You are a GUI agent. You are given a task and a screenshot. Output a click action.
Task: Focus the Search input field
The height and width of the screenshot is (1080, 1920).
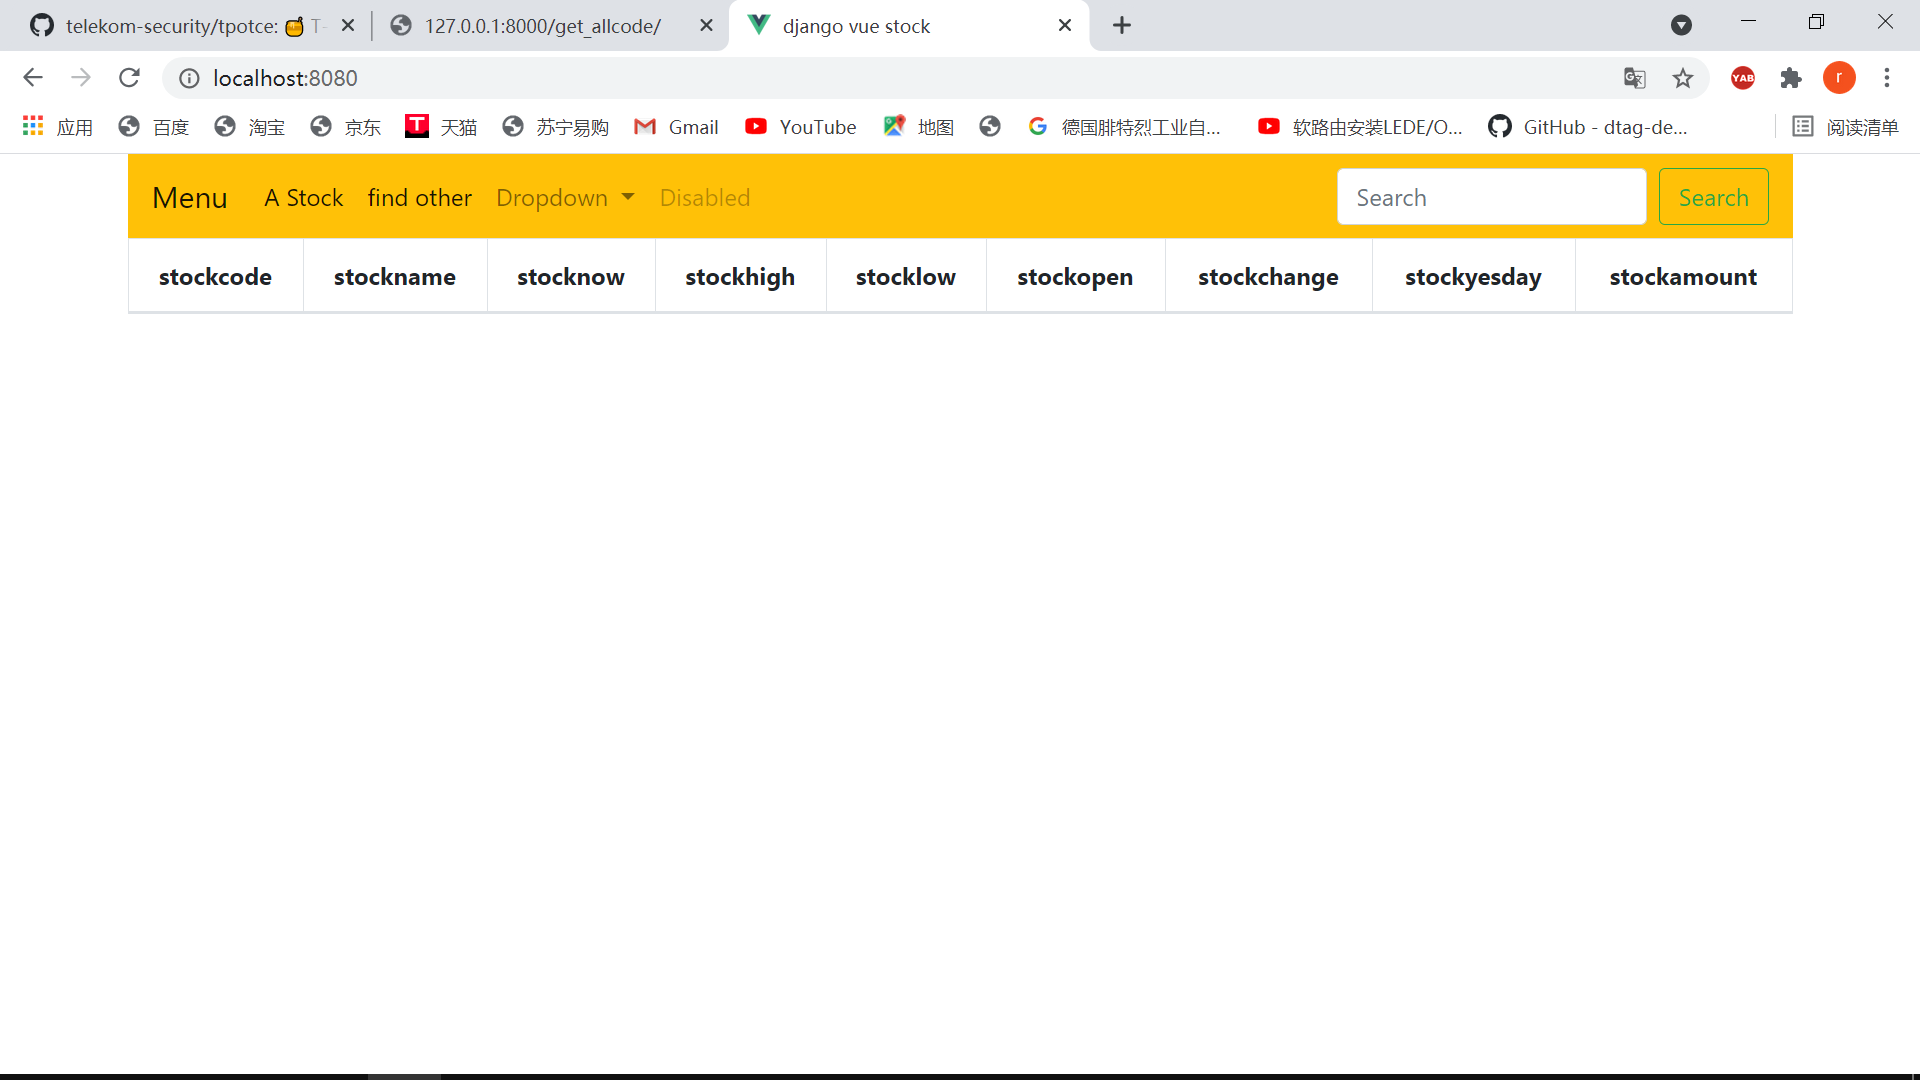point(1491,198)
